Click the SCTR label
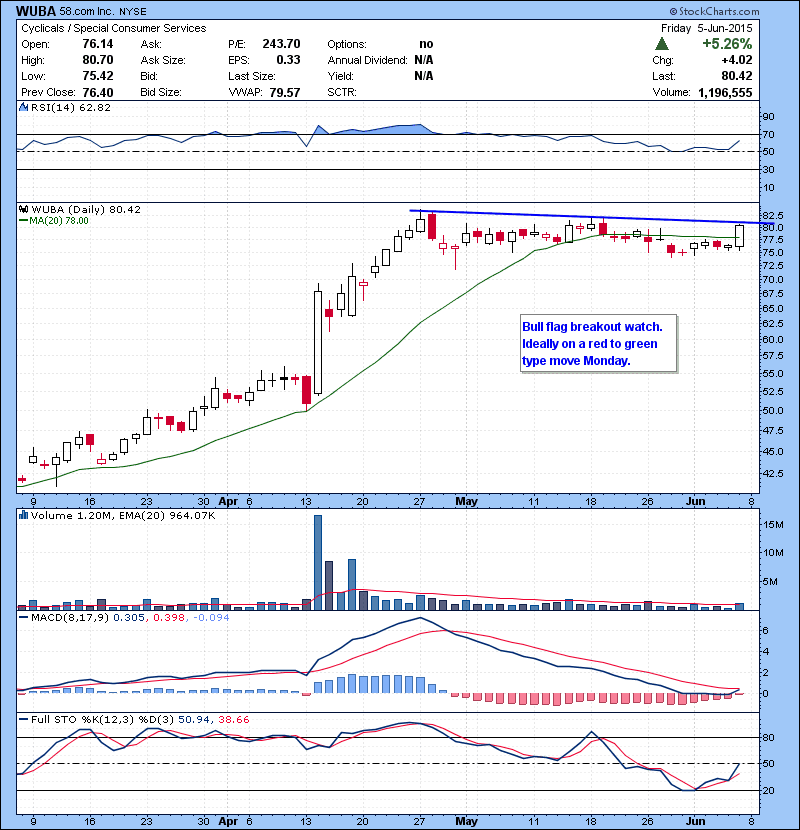 (x=341, y=92)
